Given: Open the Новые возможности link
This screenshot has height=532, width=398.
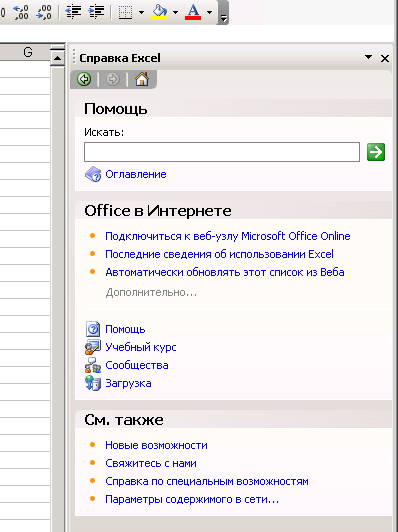Looking at the screenshot, I should [x=156, y=445].
